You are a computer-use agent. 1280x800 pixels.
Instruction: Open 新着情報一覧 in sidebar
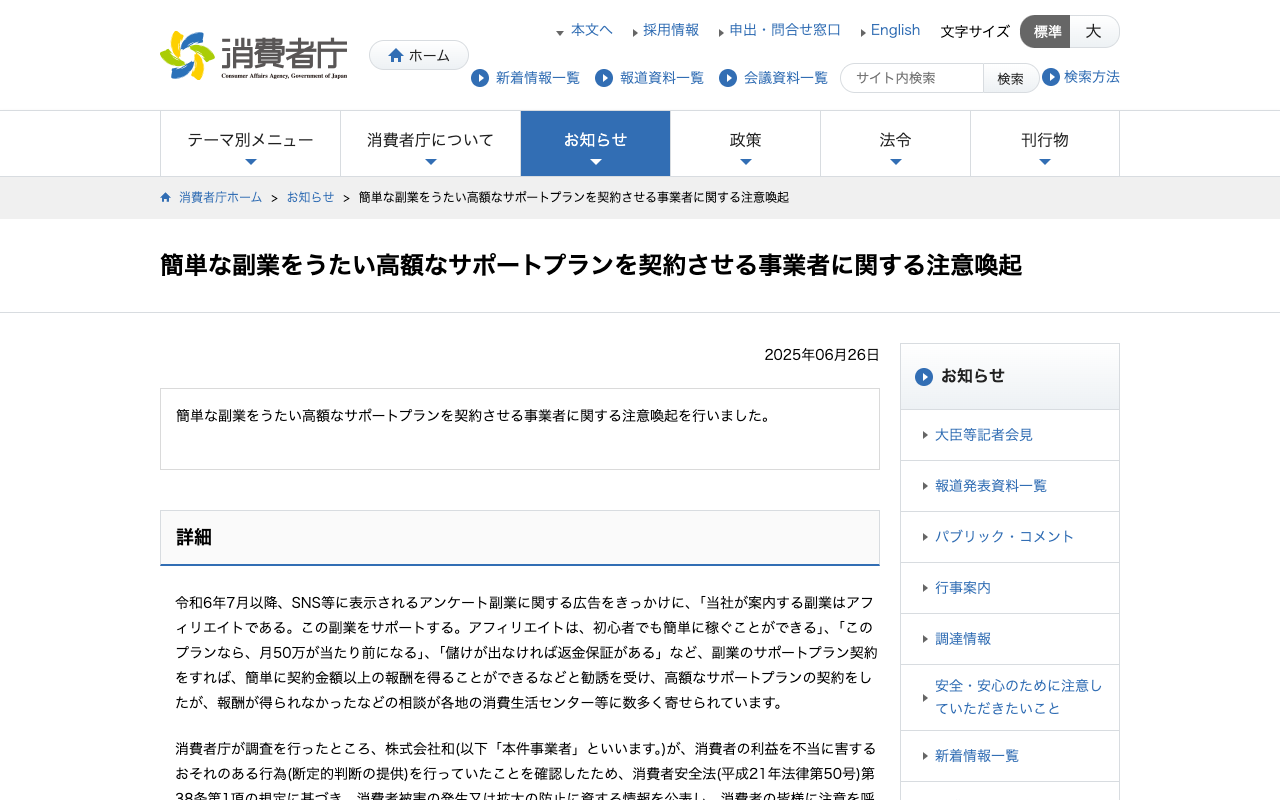click(1010, 756)
